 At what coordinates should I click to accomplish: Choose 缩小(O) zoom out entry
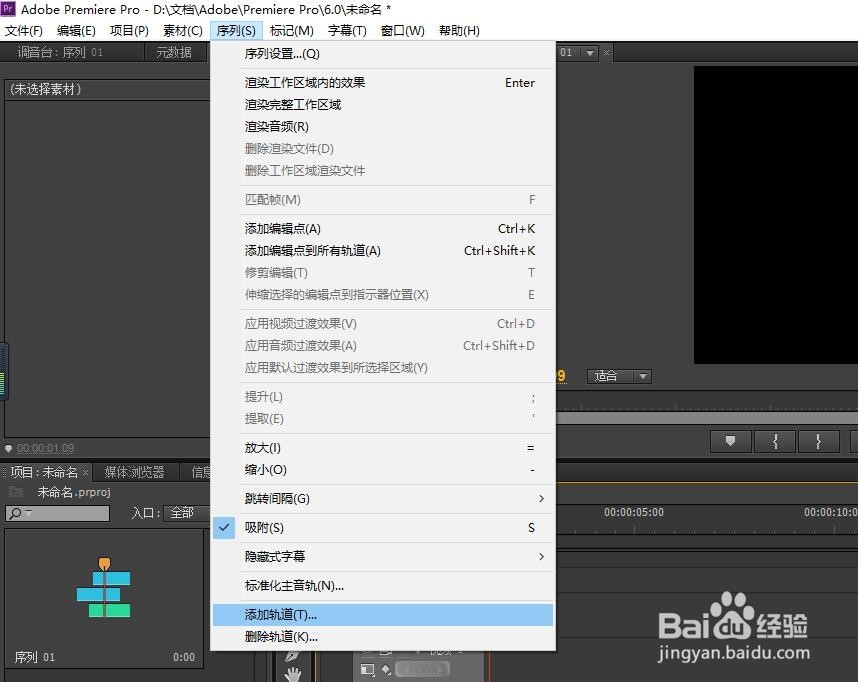coord(382,470)
